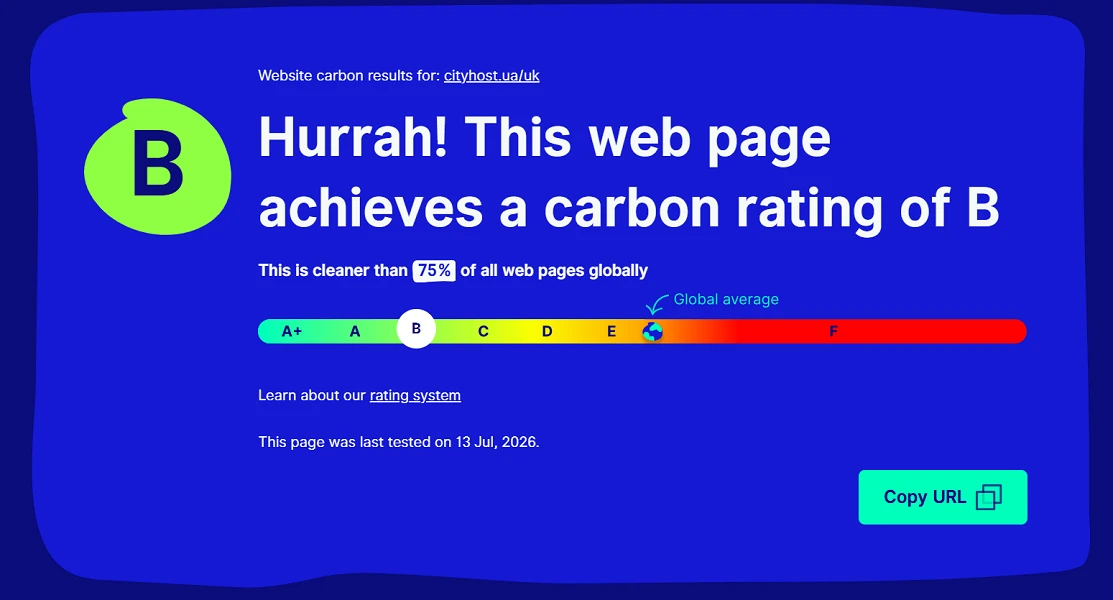Click the 75% percentage badge
The width and height of the screenshot is (1113, 600).
point(434,271)
